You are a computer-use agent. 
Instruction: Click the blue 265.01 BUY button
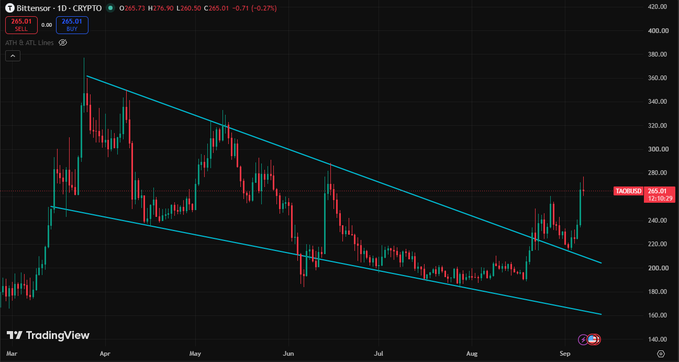72,25
